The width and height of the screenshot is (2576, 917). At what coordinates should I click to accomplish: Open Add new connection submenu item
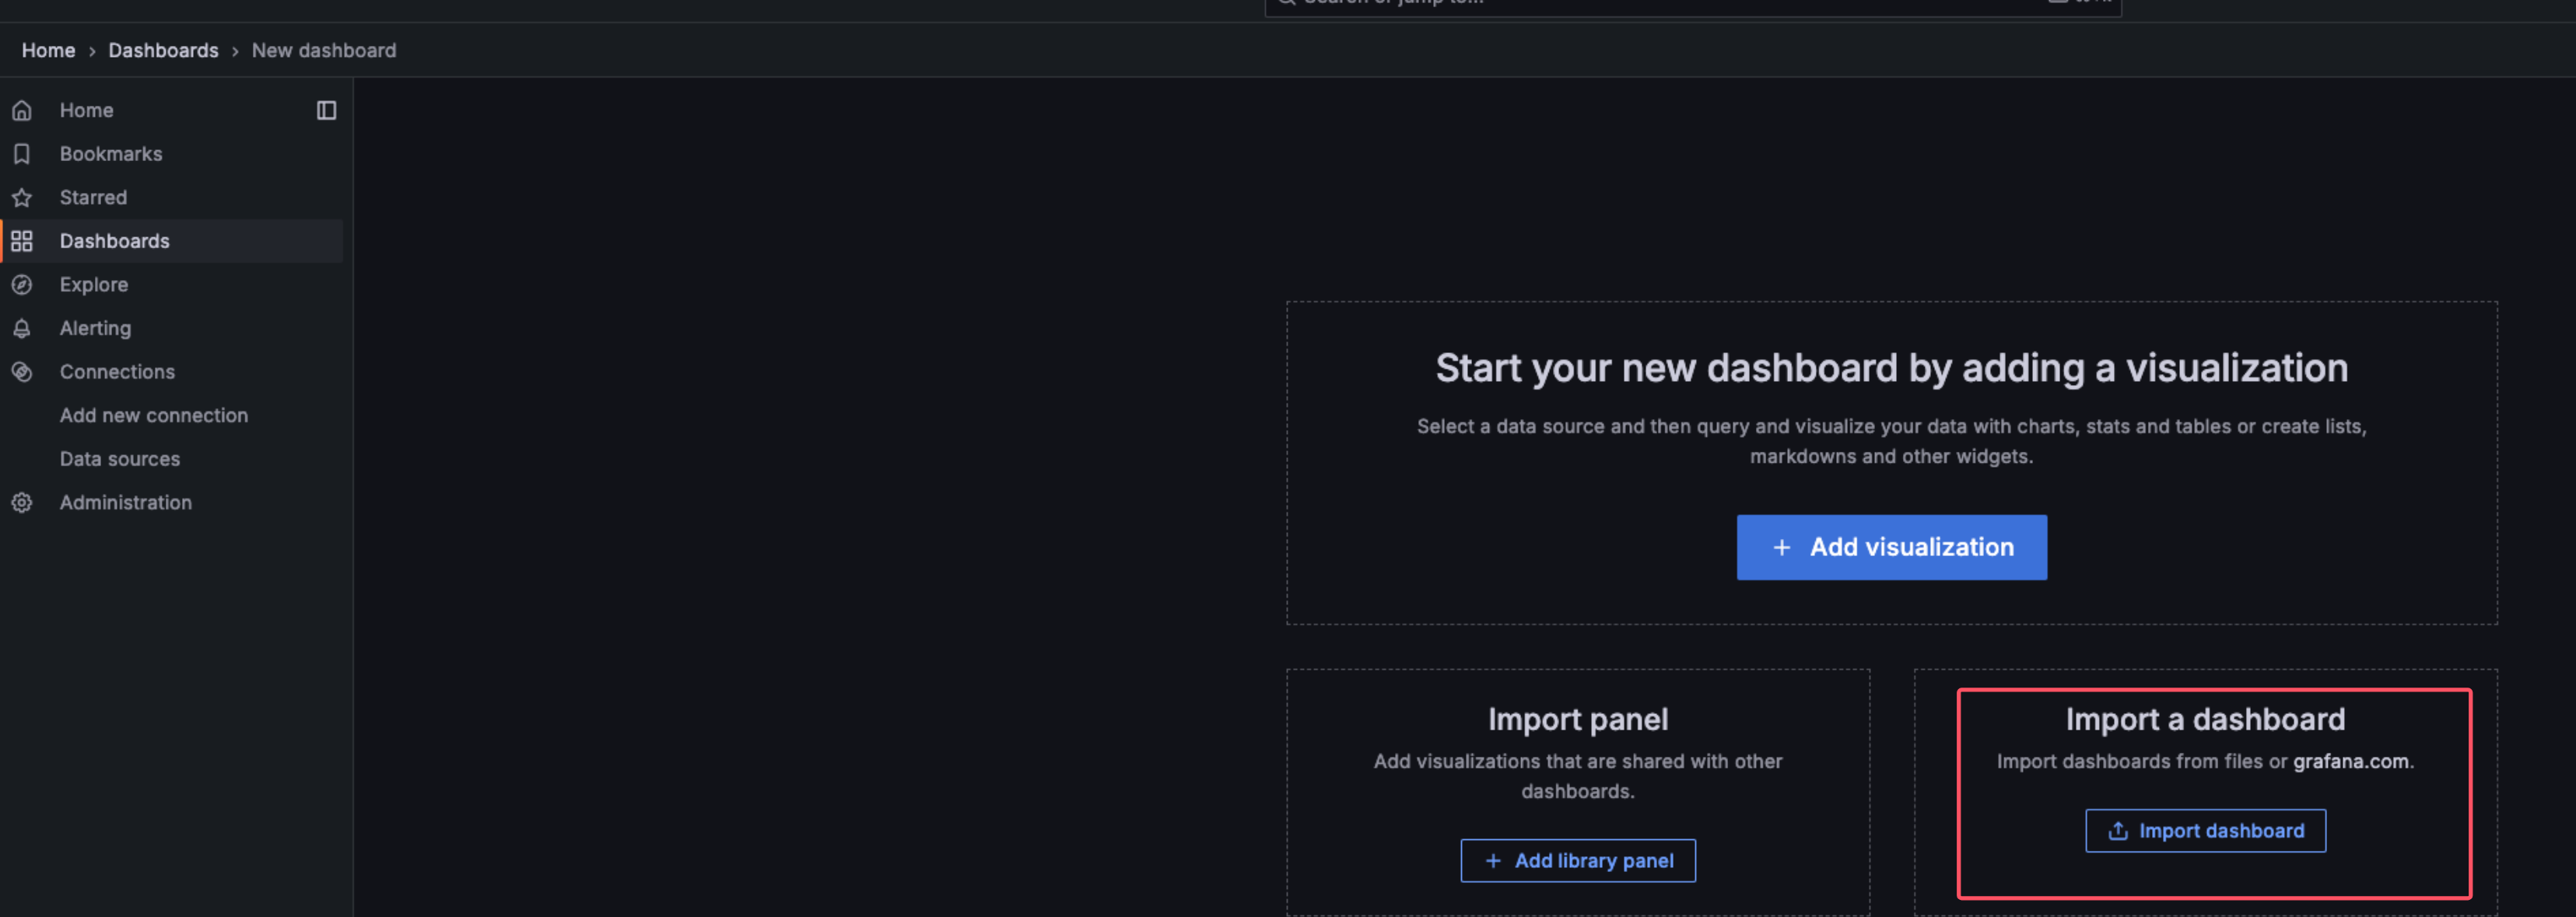(153, 415)
